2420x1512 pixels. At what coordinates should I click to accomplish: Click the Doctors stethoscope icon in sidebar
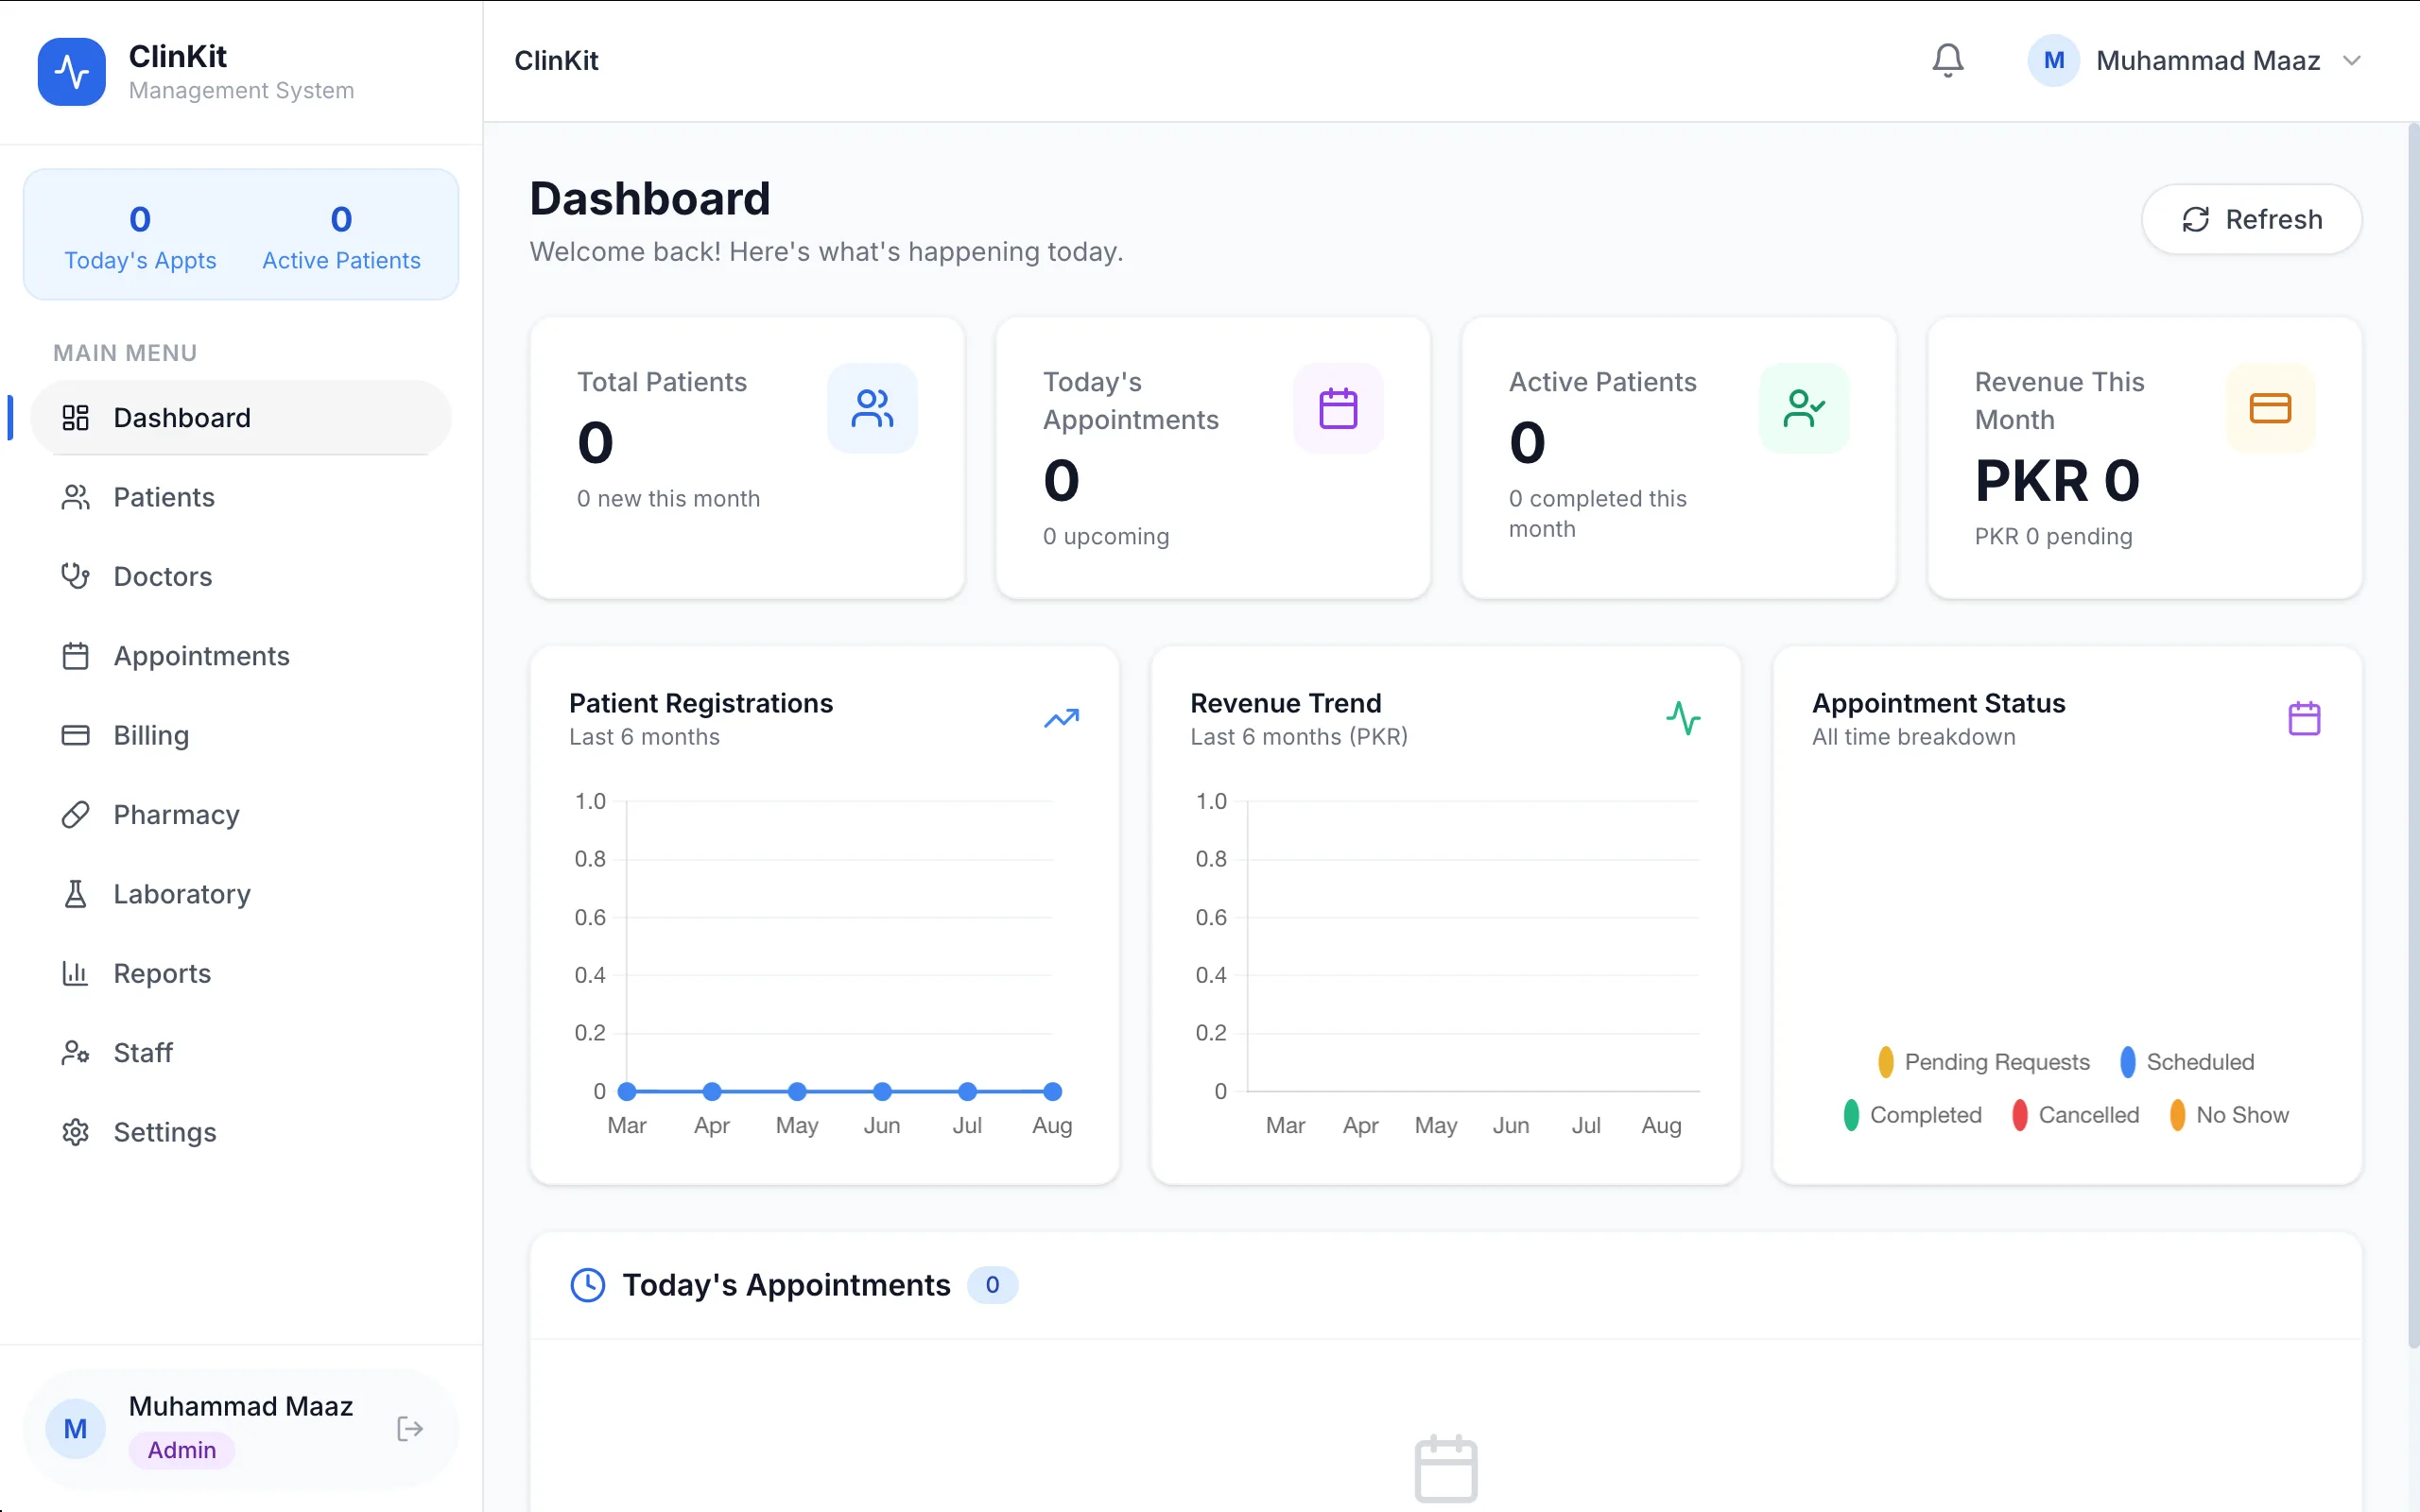[75, 576]
